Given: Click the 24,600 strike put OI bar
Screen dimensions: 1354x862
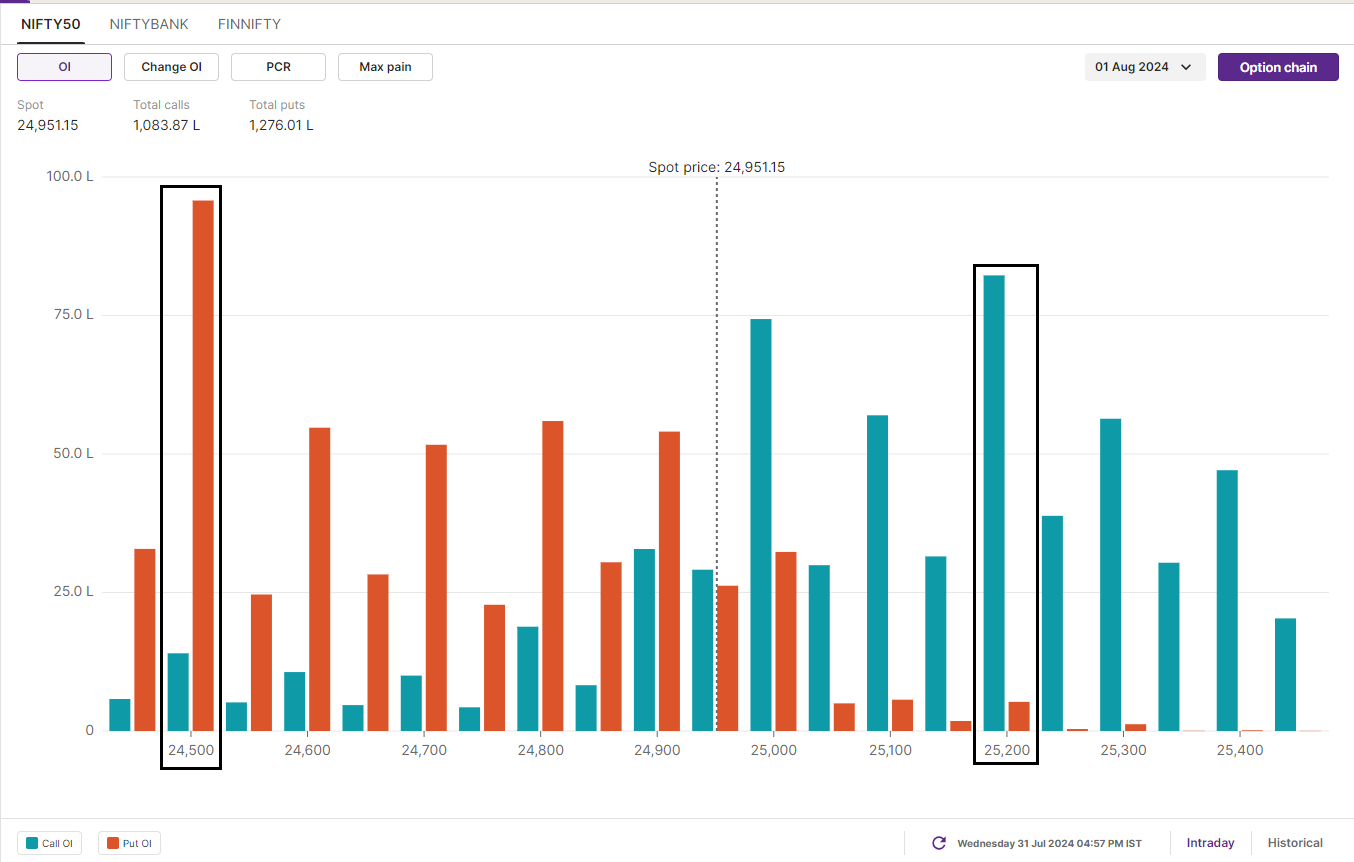Looking at the screenshot, I should pos(320,579).
